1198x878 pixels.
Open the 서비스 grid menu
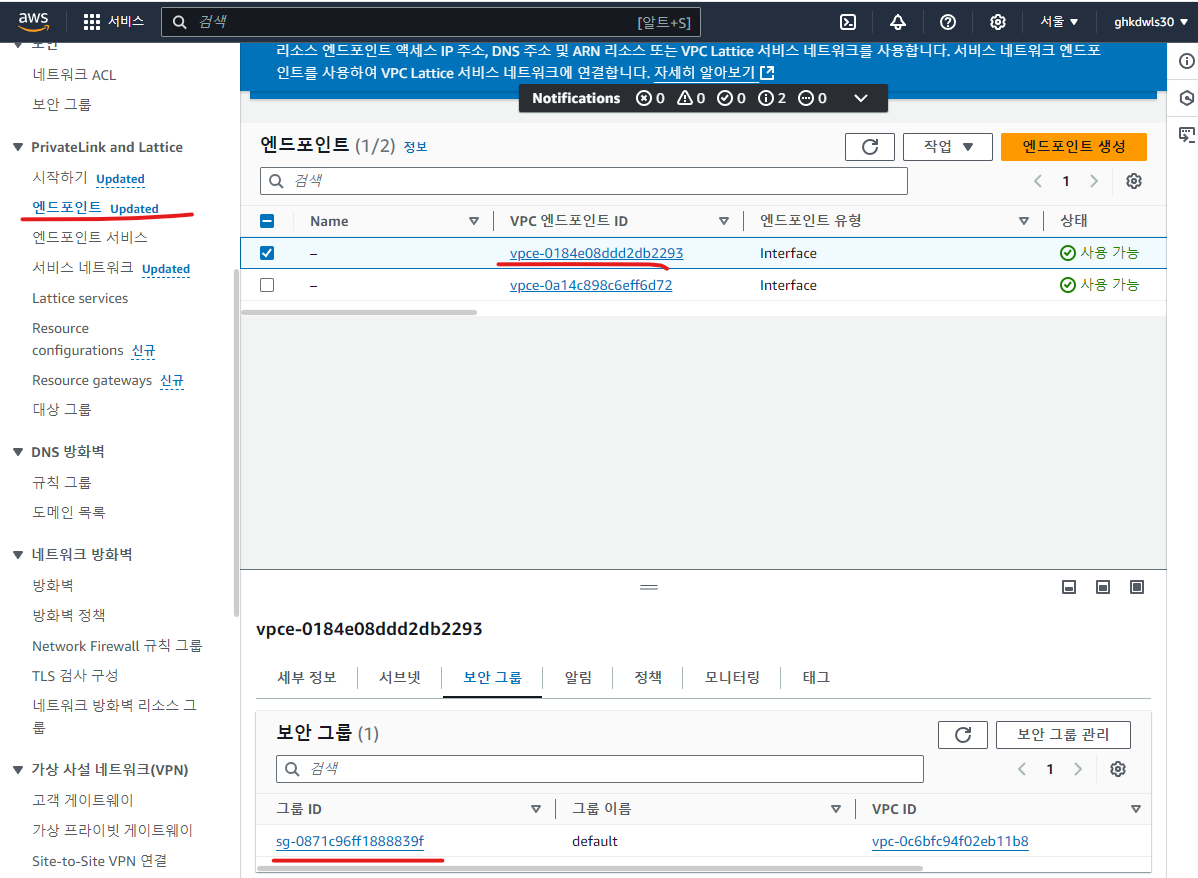coord(113,21)
